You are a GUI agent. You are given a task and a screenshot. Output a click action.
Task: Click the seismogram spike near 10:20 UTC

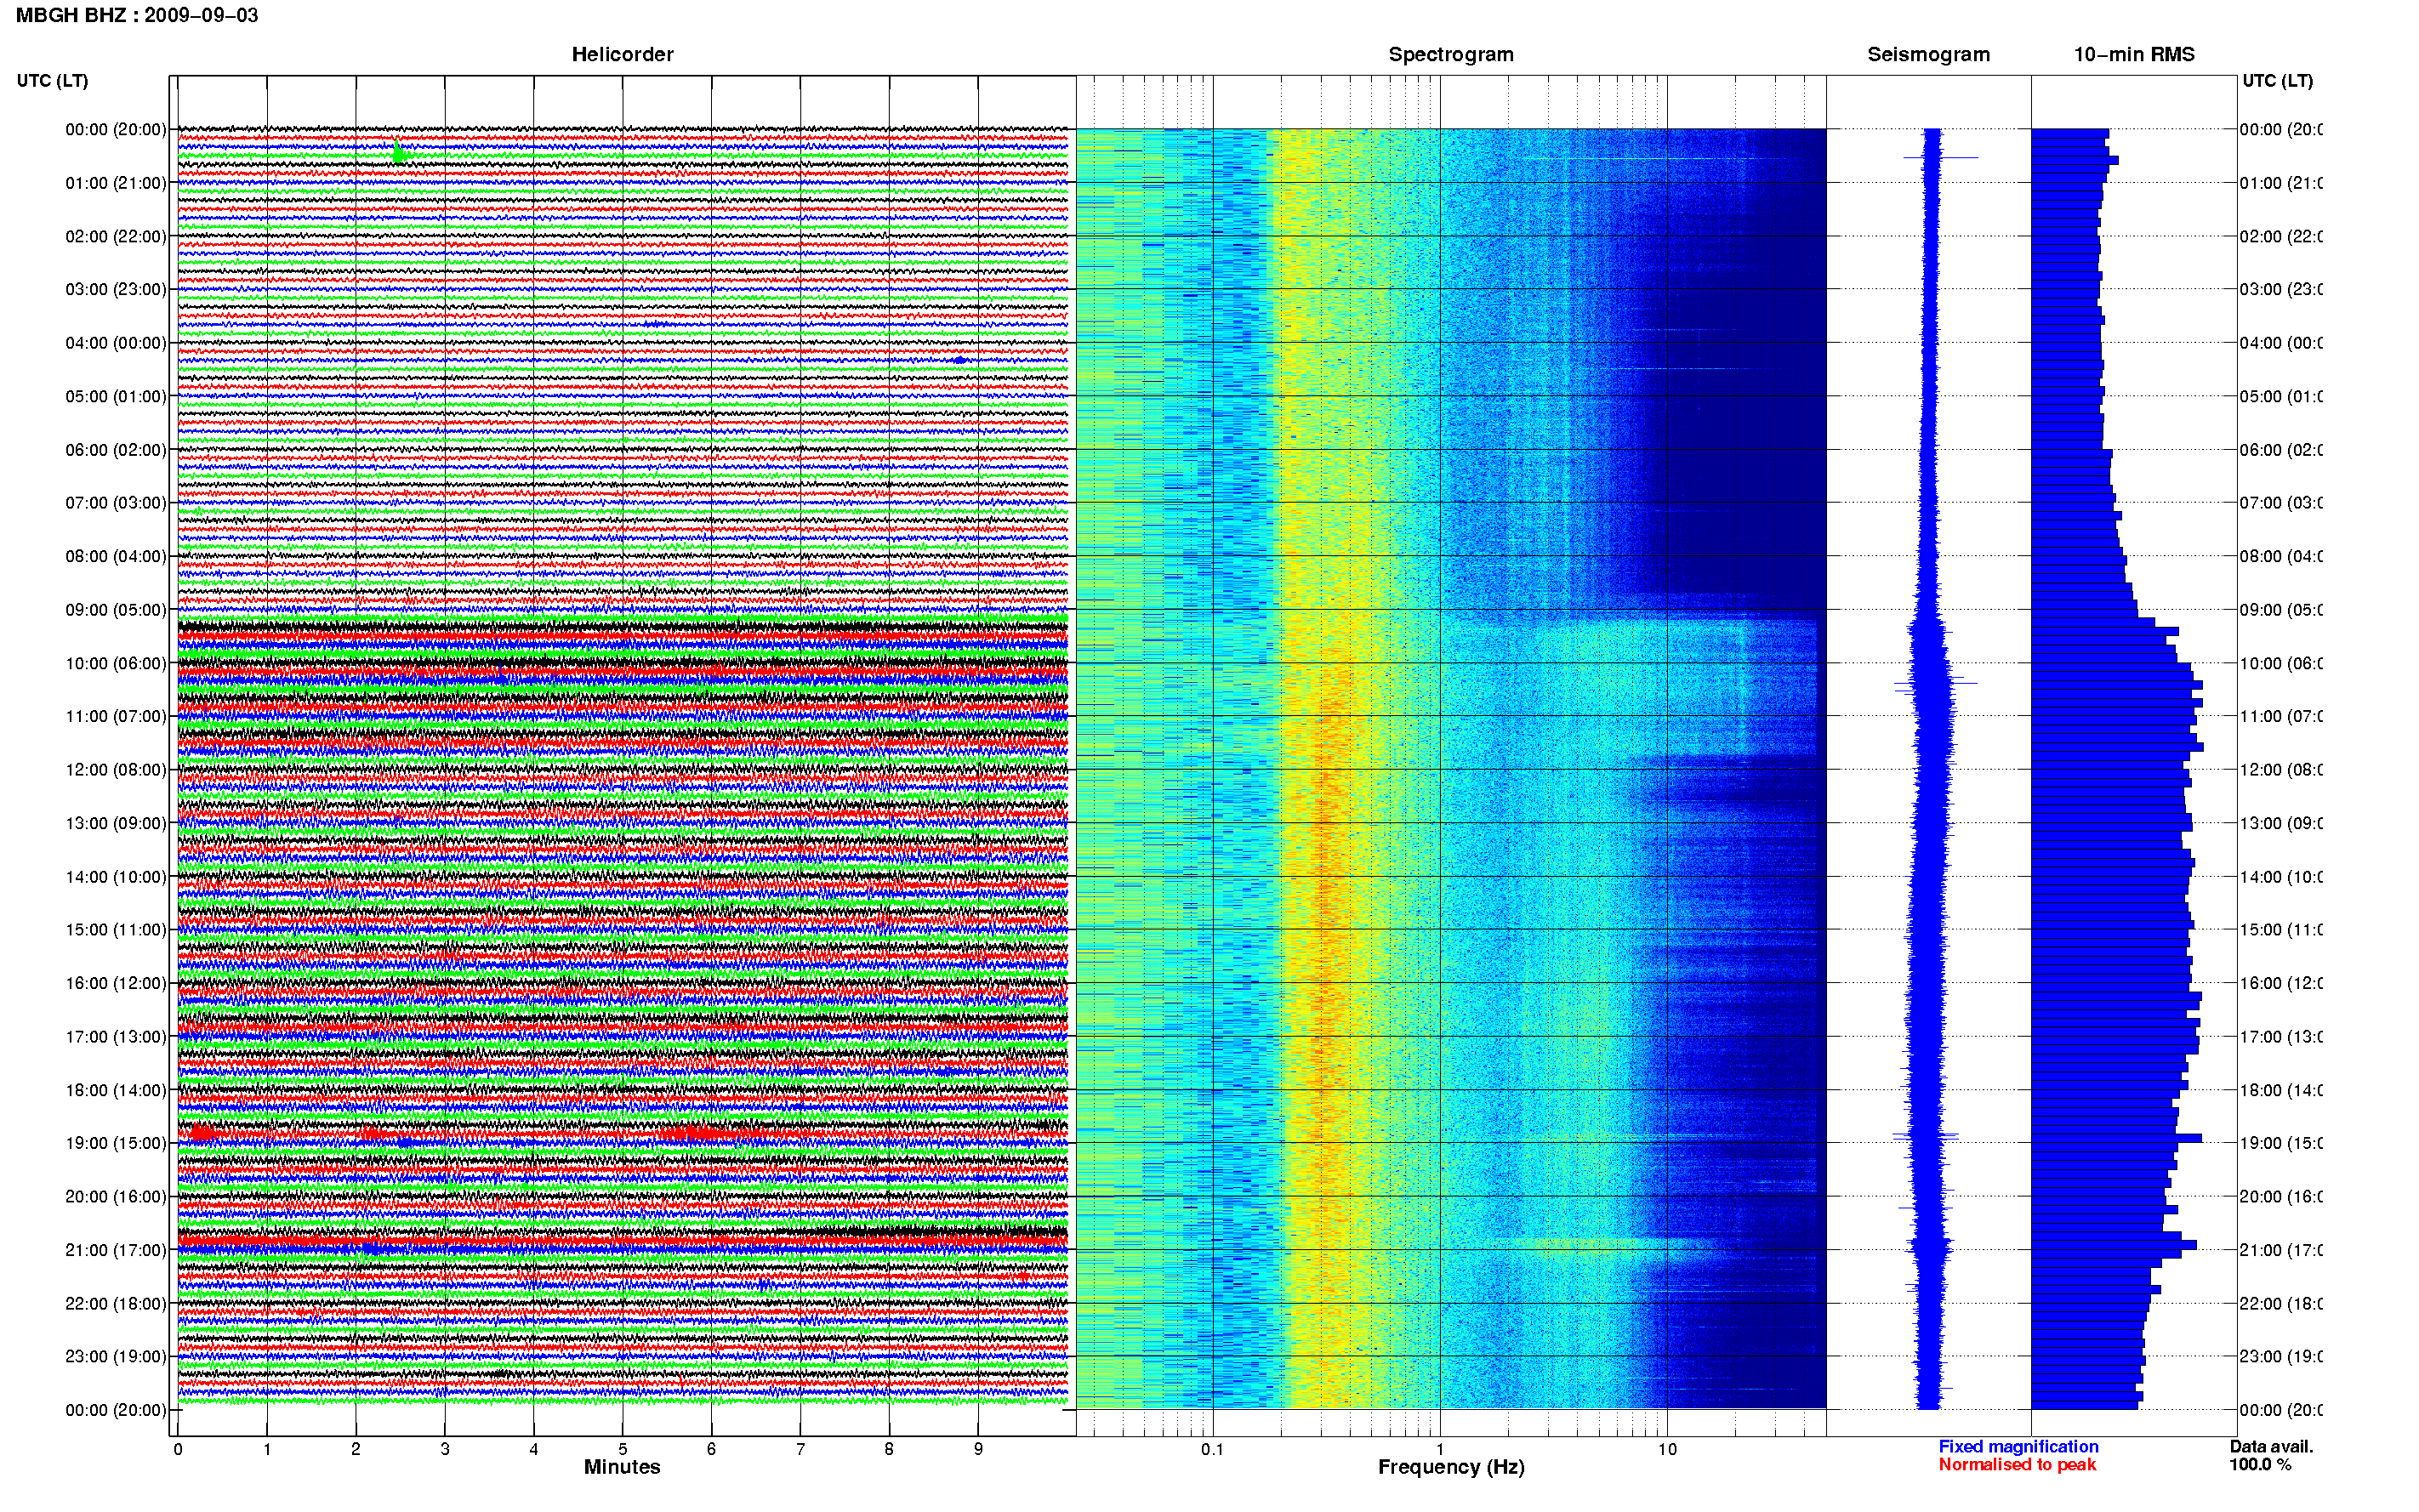point(1935,684)
